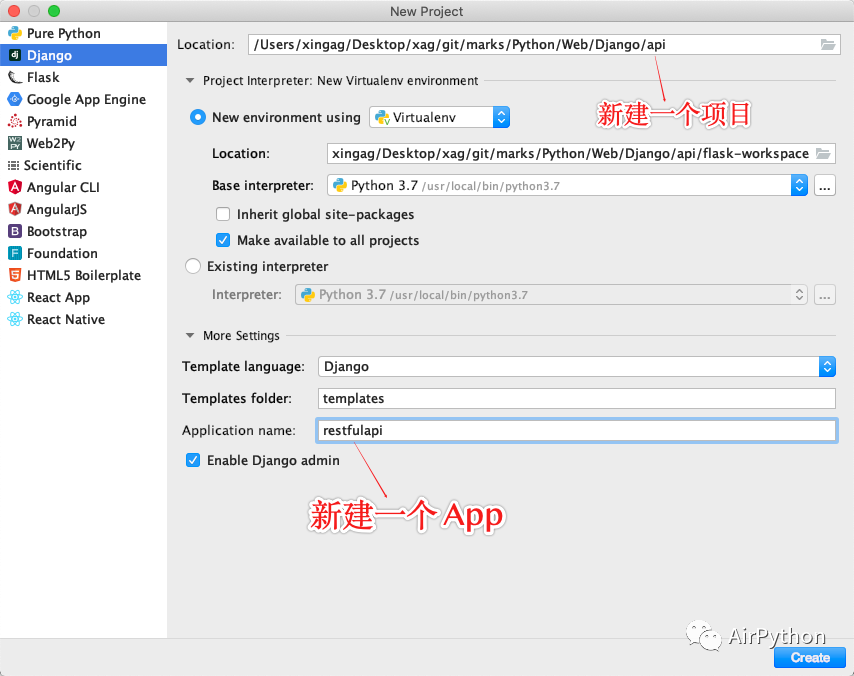
Task: Click the React App atom icon
Action: coord(15,297)
